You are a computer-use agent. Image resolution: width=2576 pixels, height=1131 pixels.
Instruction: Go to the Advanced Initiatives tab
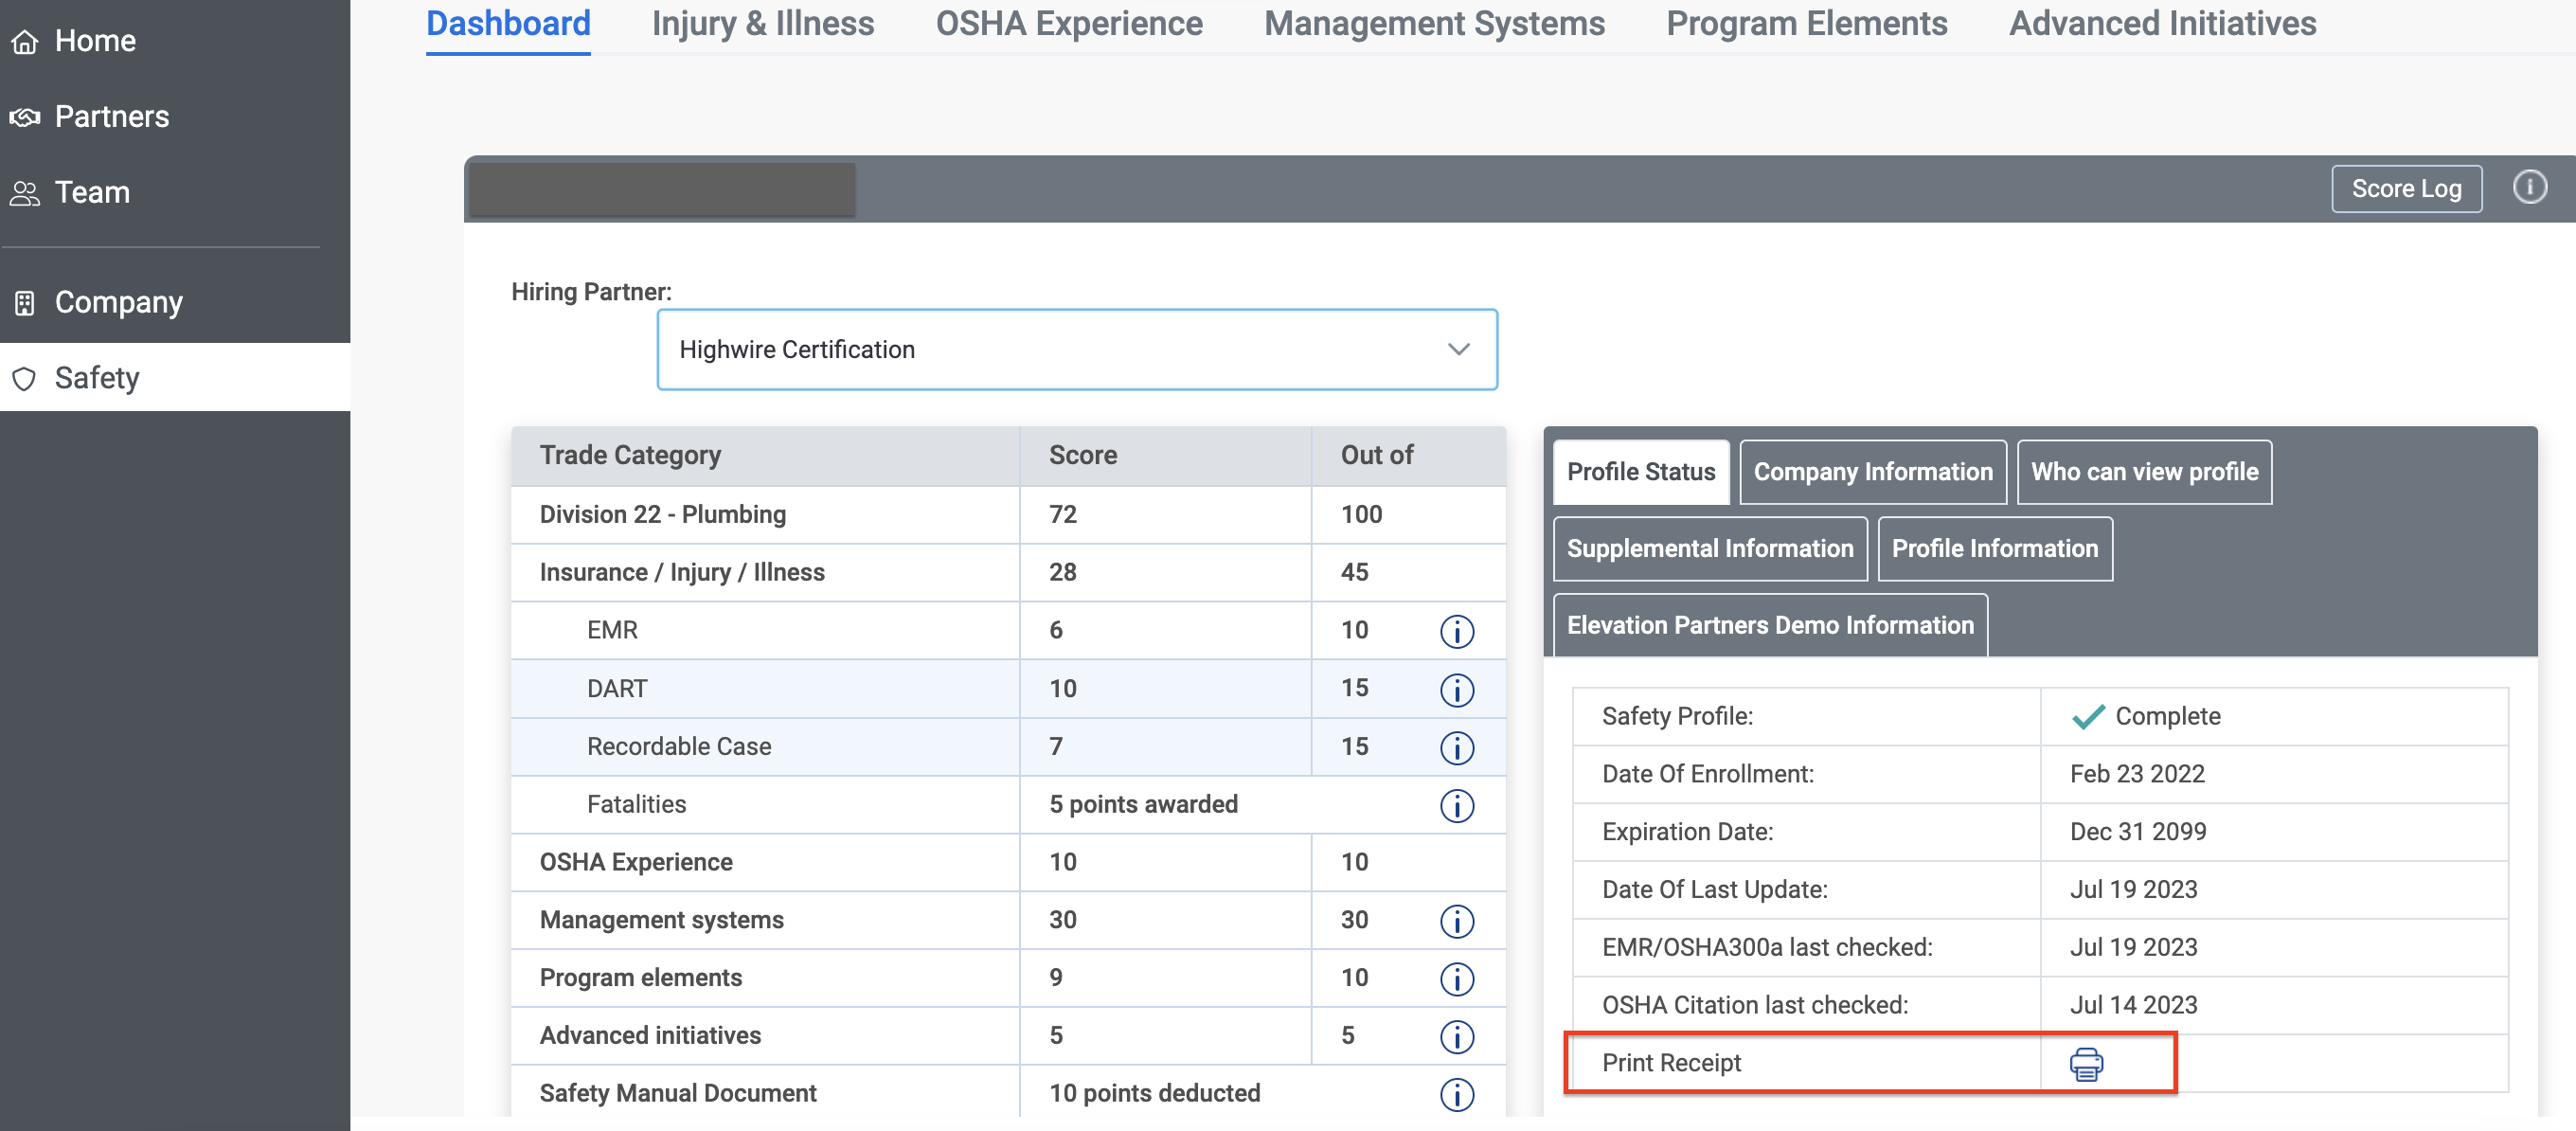tap(2162, 24)
